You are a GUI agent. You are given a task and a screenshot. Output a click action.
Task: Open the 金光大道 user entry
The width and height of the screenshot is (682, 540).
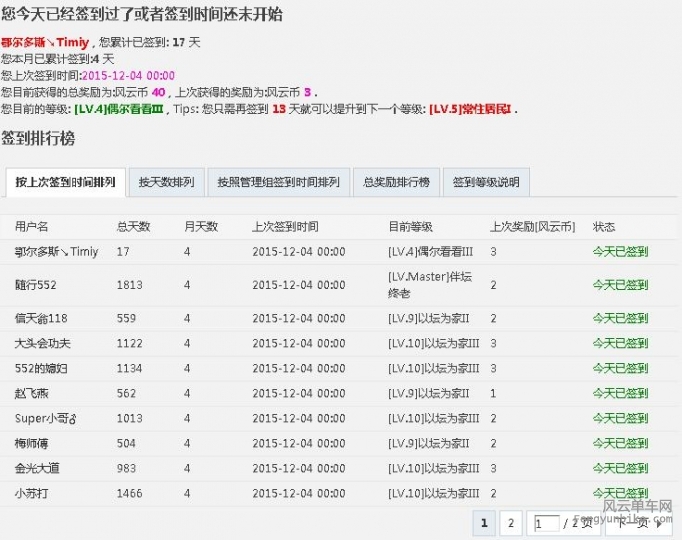point(37,468)
